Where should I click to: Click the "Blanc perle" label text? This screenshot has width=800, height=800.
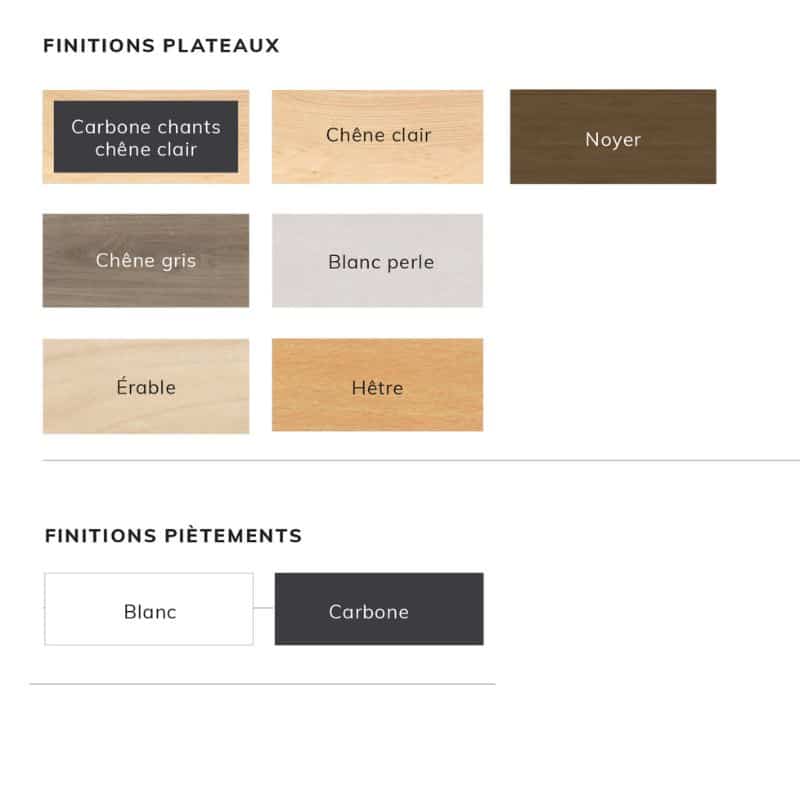(381, 262)
